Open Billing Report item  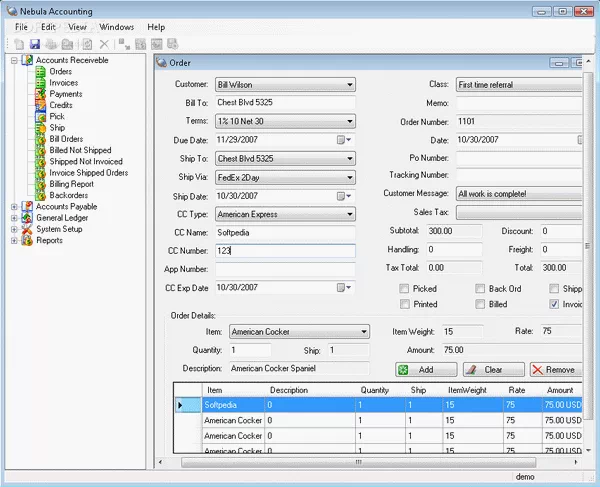[72, 184]
